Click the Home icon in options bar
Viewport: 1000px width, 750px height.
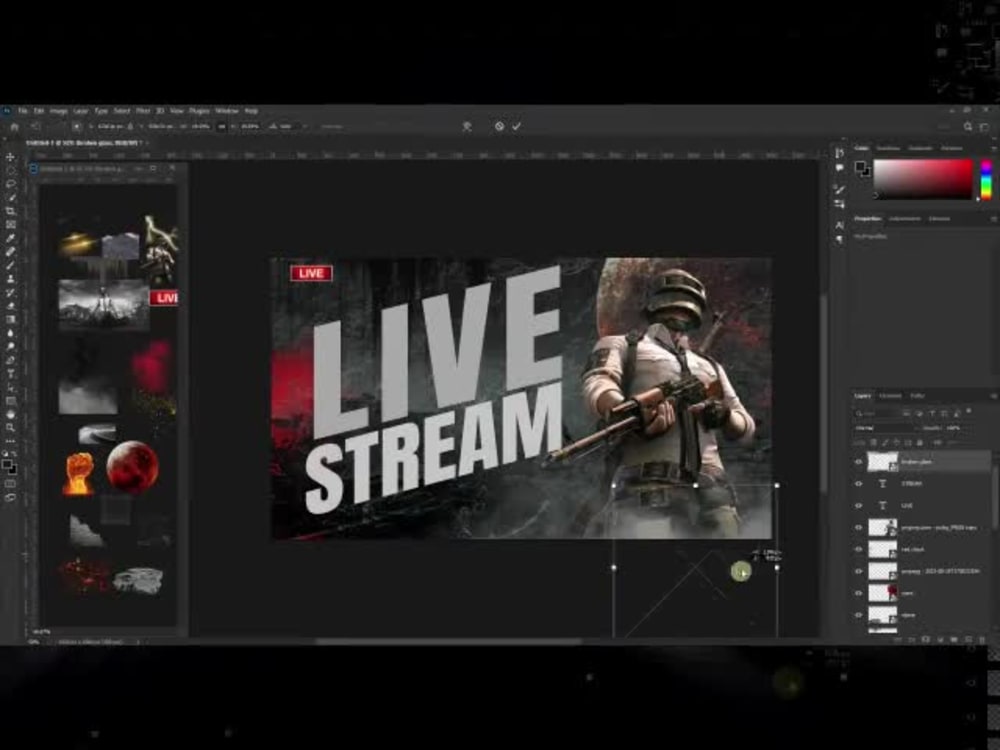pyautogui.click(x=14, y=126)
